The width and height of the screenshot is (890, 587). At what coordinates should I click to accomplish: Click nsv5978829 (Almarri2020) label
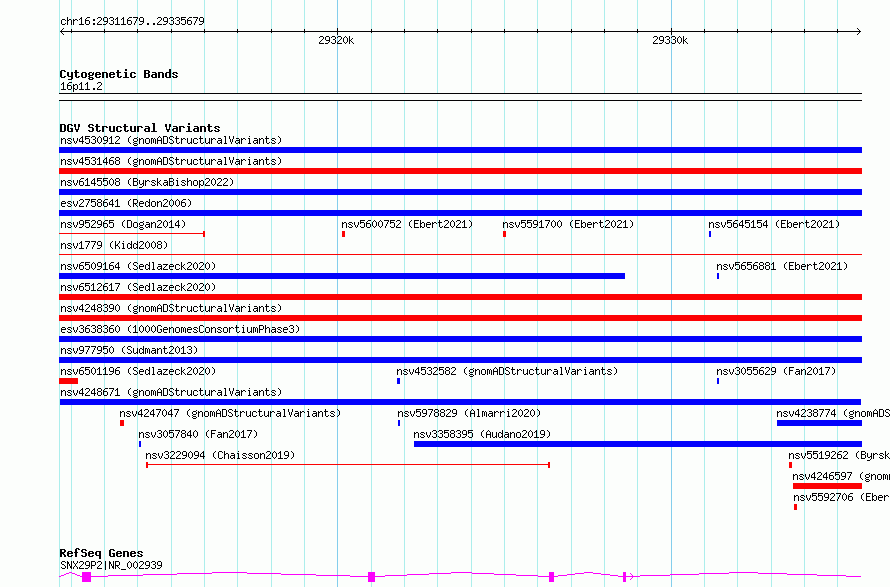[x=469, y=413]
